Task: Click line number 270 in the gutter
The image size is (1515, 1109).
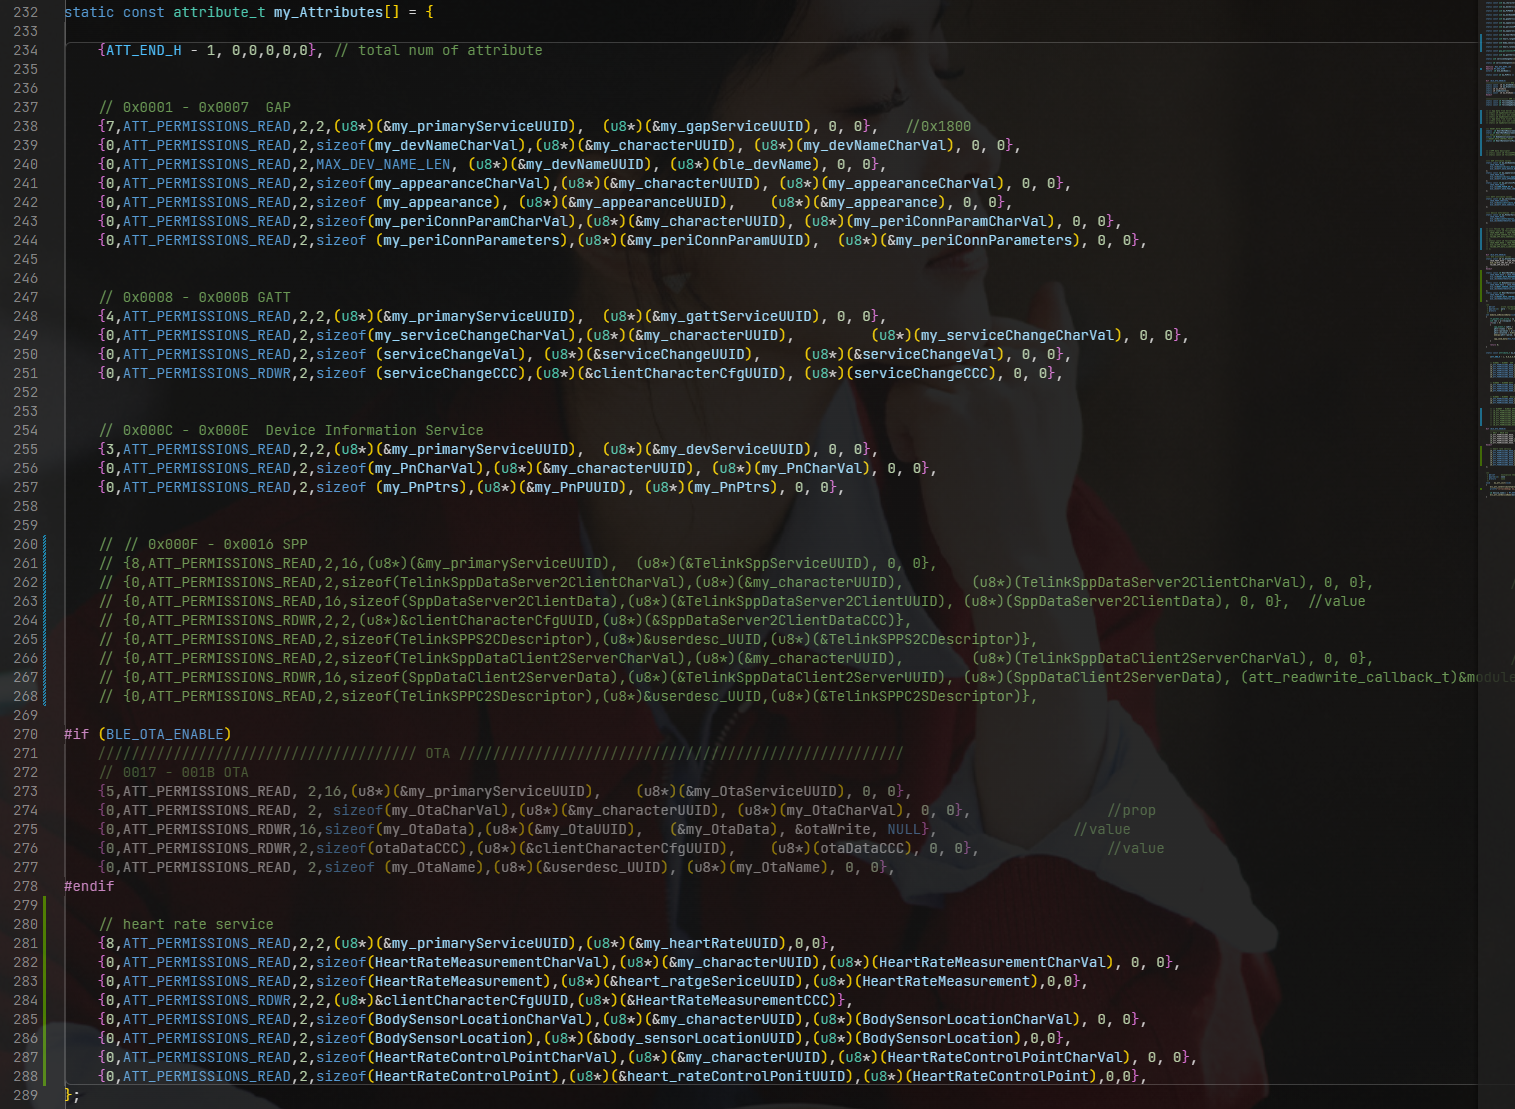Action: 25,734
